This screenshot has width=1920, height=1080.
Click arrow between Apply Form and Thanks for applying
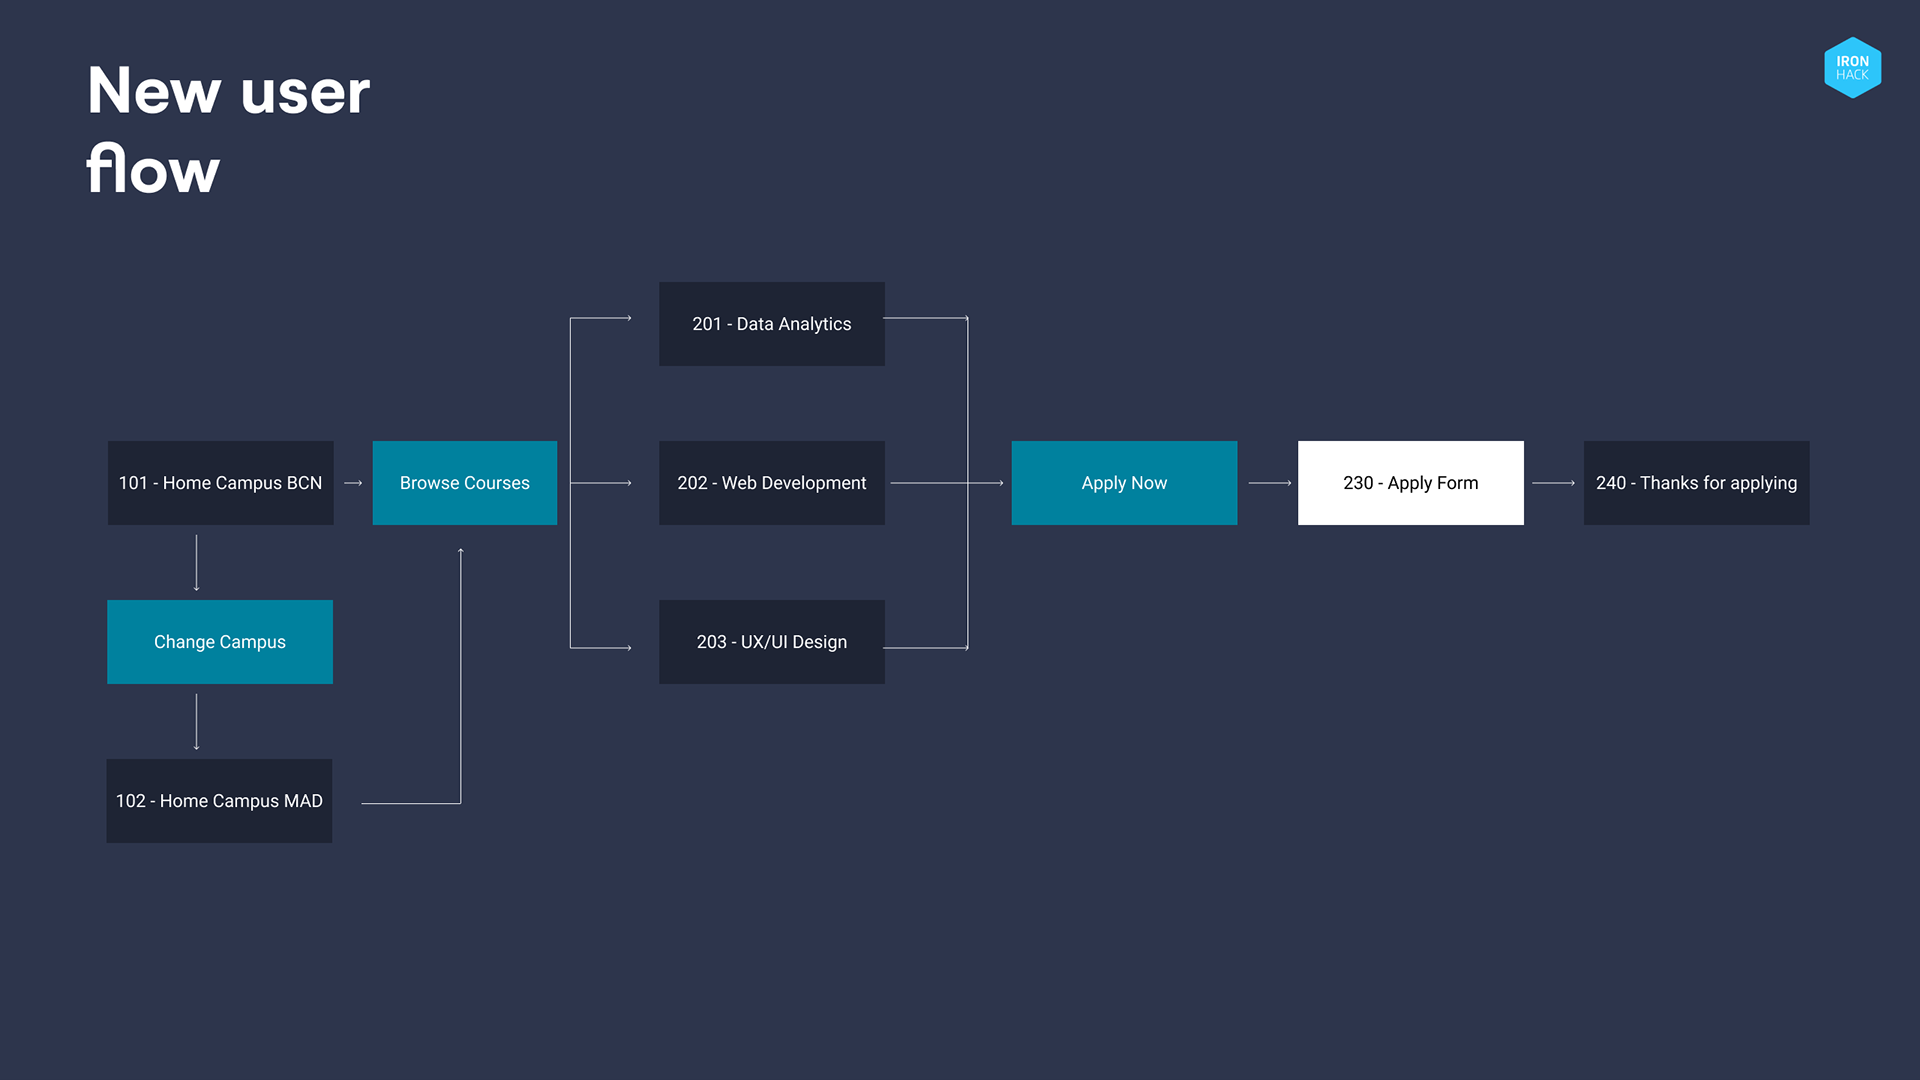[1553, 483]
